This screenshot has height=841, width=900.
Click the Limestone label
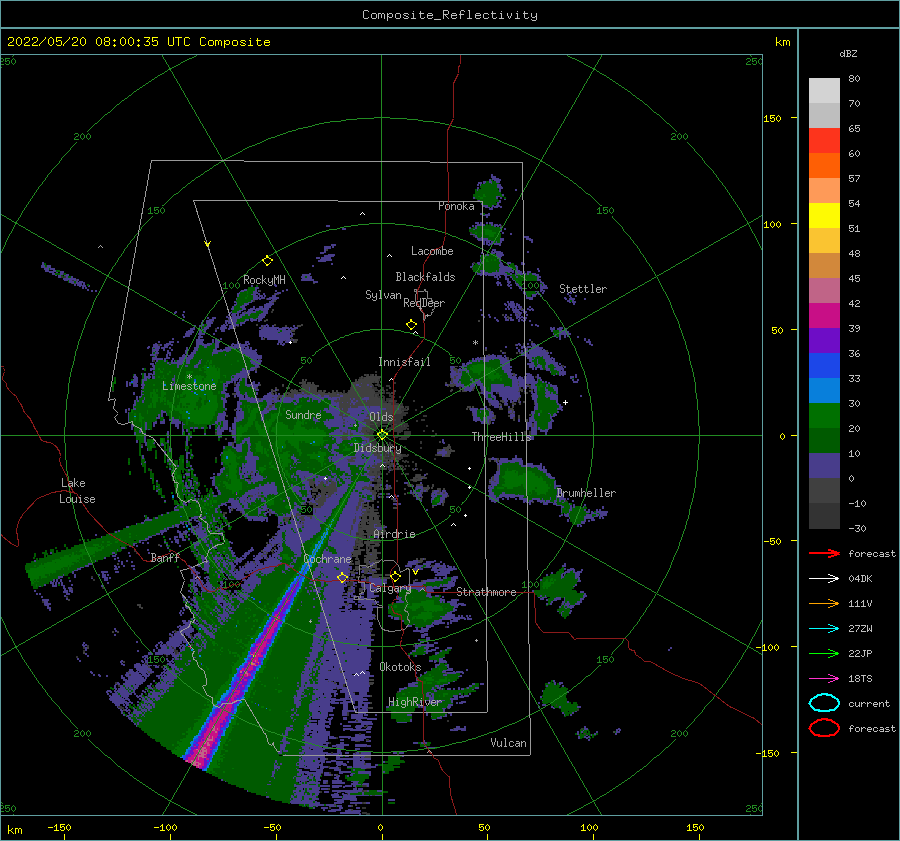pos(189,386)
